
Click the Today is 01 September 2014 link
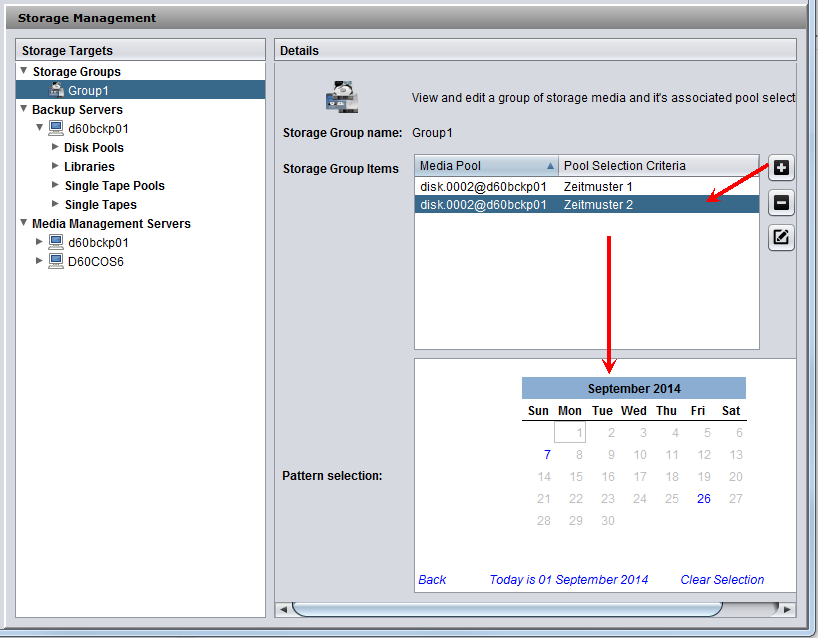click(569, 580)
